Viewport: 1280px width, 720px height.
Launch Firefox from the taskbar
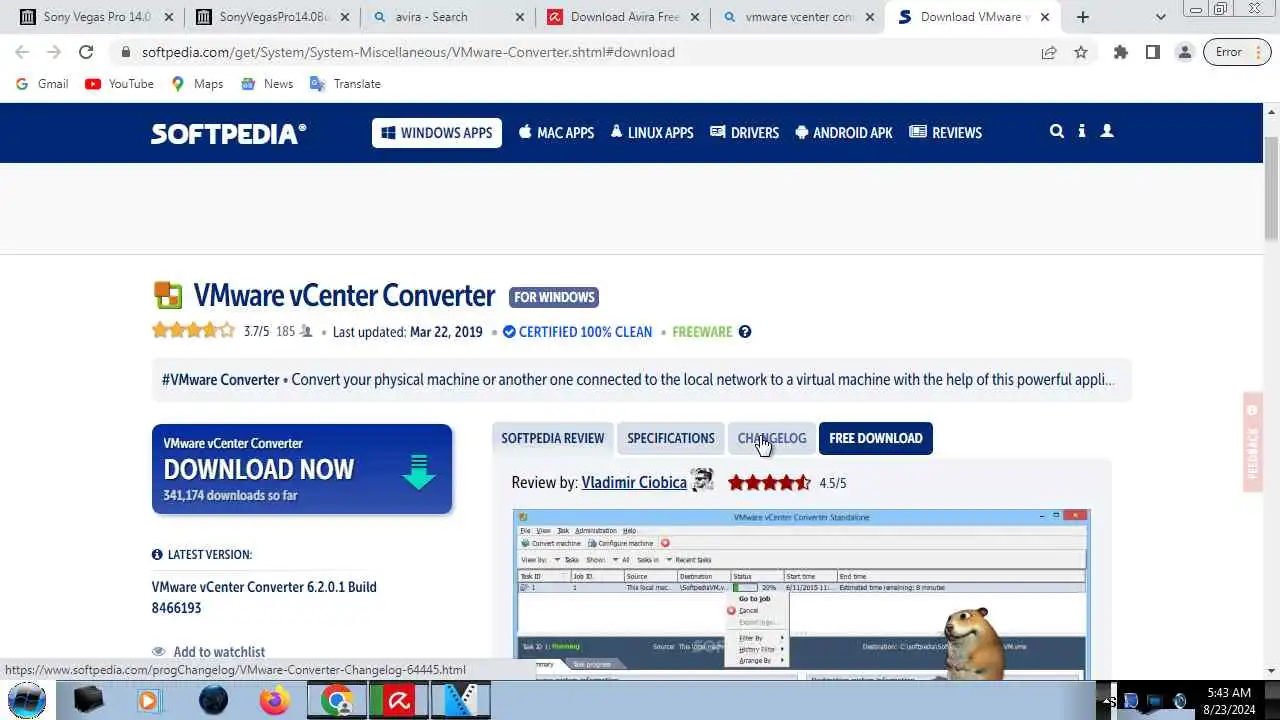click(274, 699)
